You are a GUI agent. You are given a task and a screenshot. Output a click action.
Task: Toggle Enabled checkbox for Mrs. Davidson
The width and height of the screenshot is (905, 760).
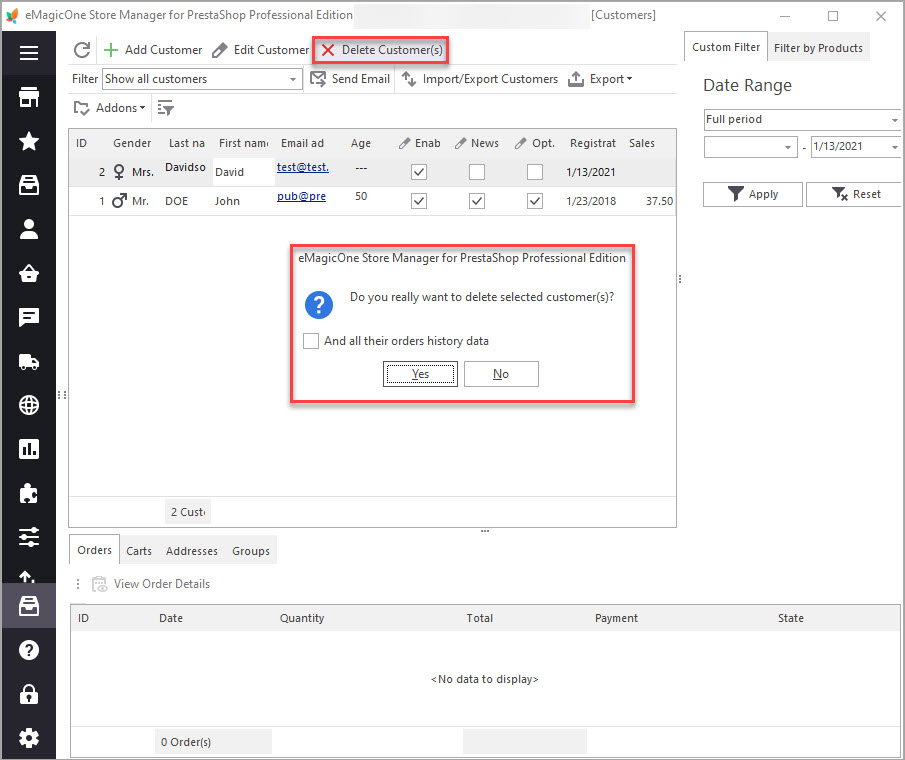pyautogui.click(x=419, y=172)
